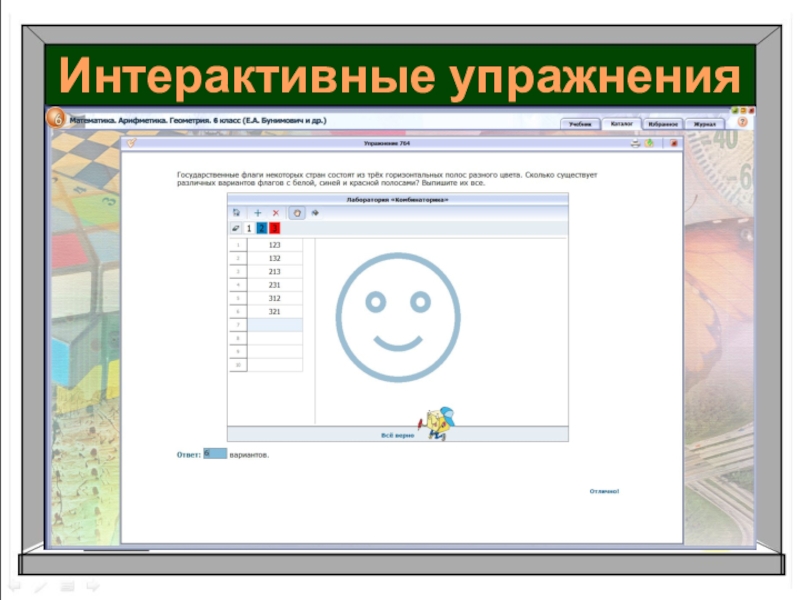Screen dimensions: 800x600
Task: Click the grade 6 orange logo icon
Action: (x=56, y=118)
